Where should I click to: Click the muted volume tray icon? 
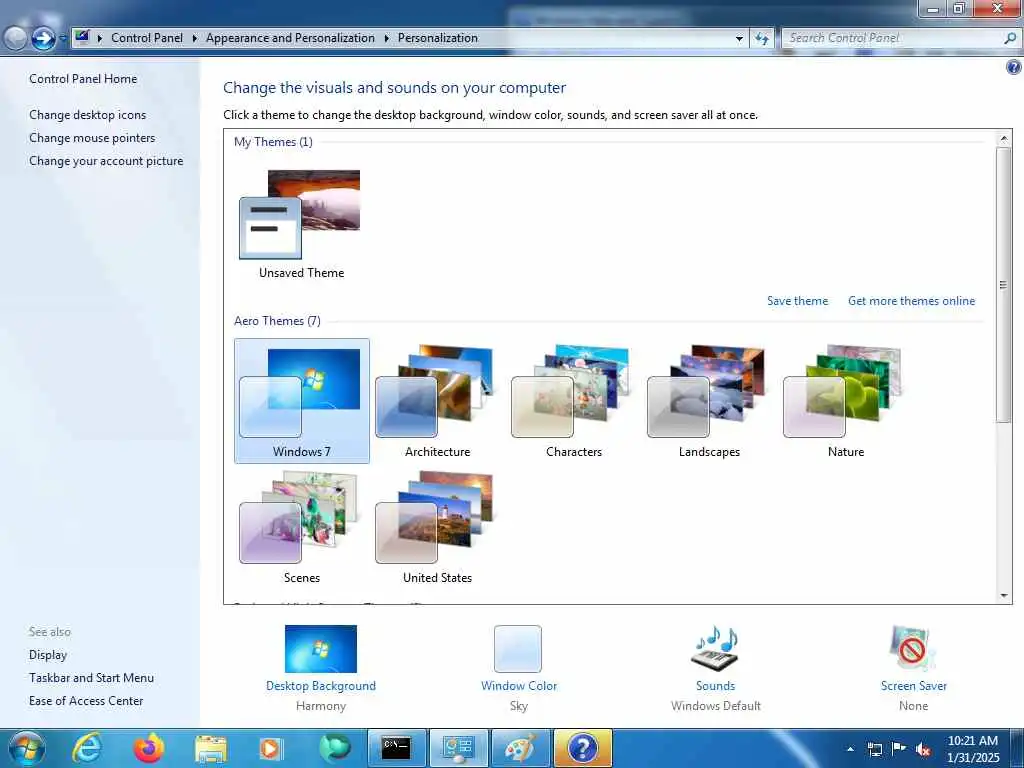[923, 749]
